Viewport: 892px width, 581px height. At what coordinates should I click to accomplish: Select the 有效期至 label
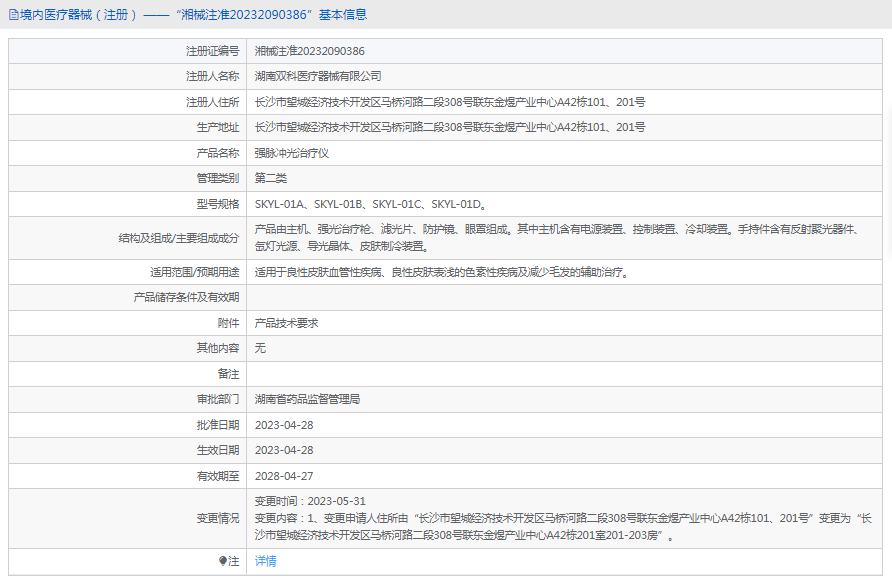(x=218, y=476)
